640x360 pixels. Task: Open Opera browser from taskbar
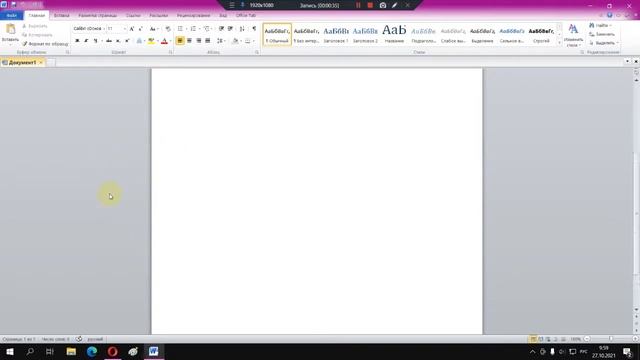tap(113, 351)
